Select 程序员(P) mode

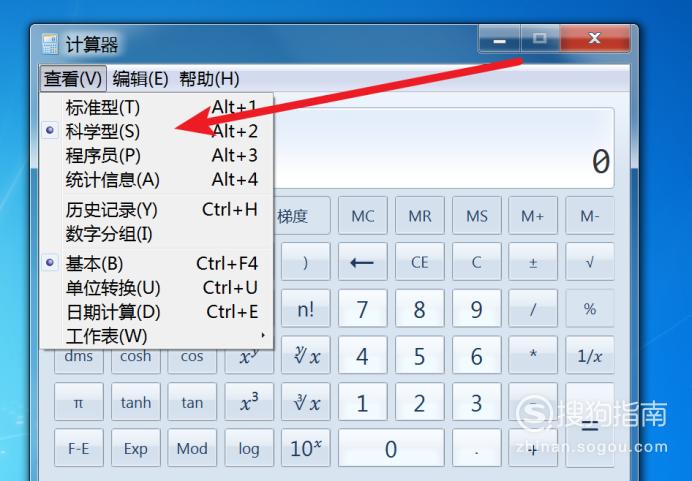(x=157, y=155)
